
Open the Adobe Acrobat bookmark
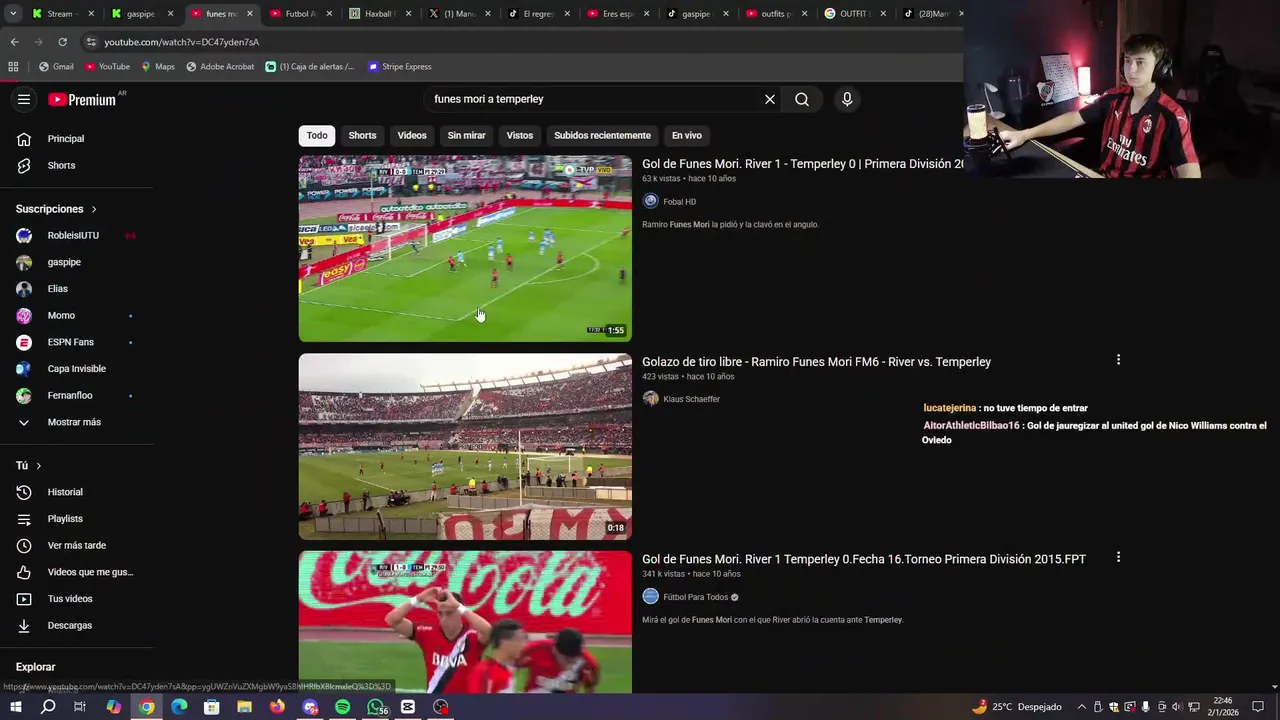click(x=220, y=67)
